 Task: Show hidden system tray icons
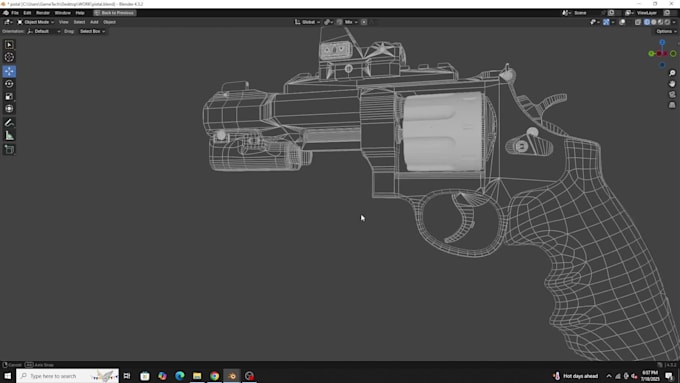(x=609, y=376)
